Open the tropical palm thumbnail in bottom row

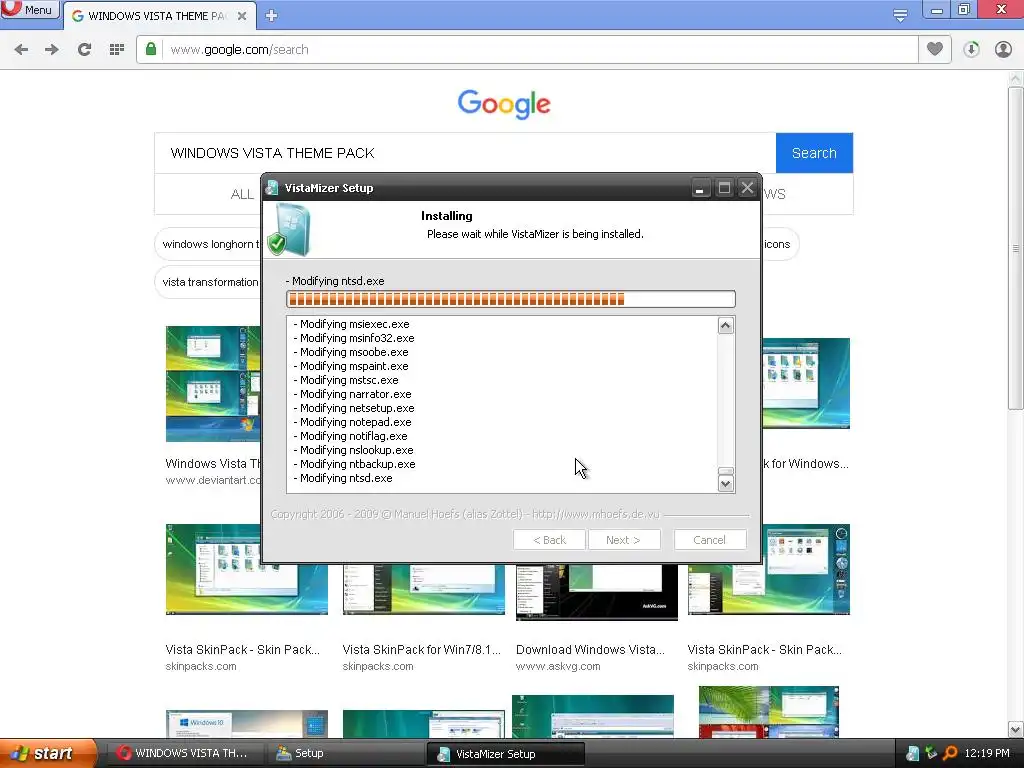[x=769, y=712]
